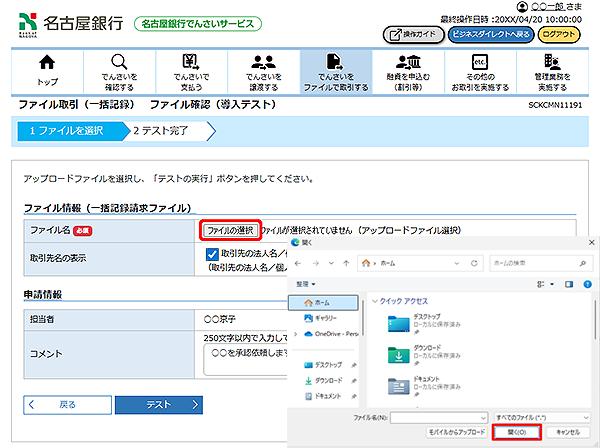Image resolution: width=600 pixels, height=448 pixels.
Task: Open でんさいを確認する magnifier menu
Action: [x=119, y=69]
